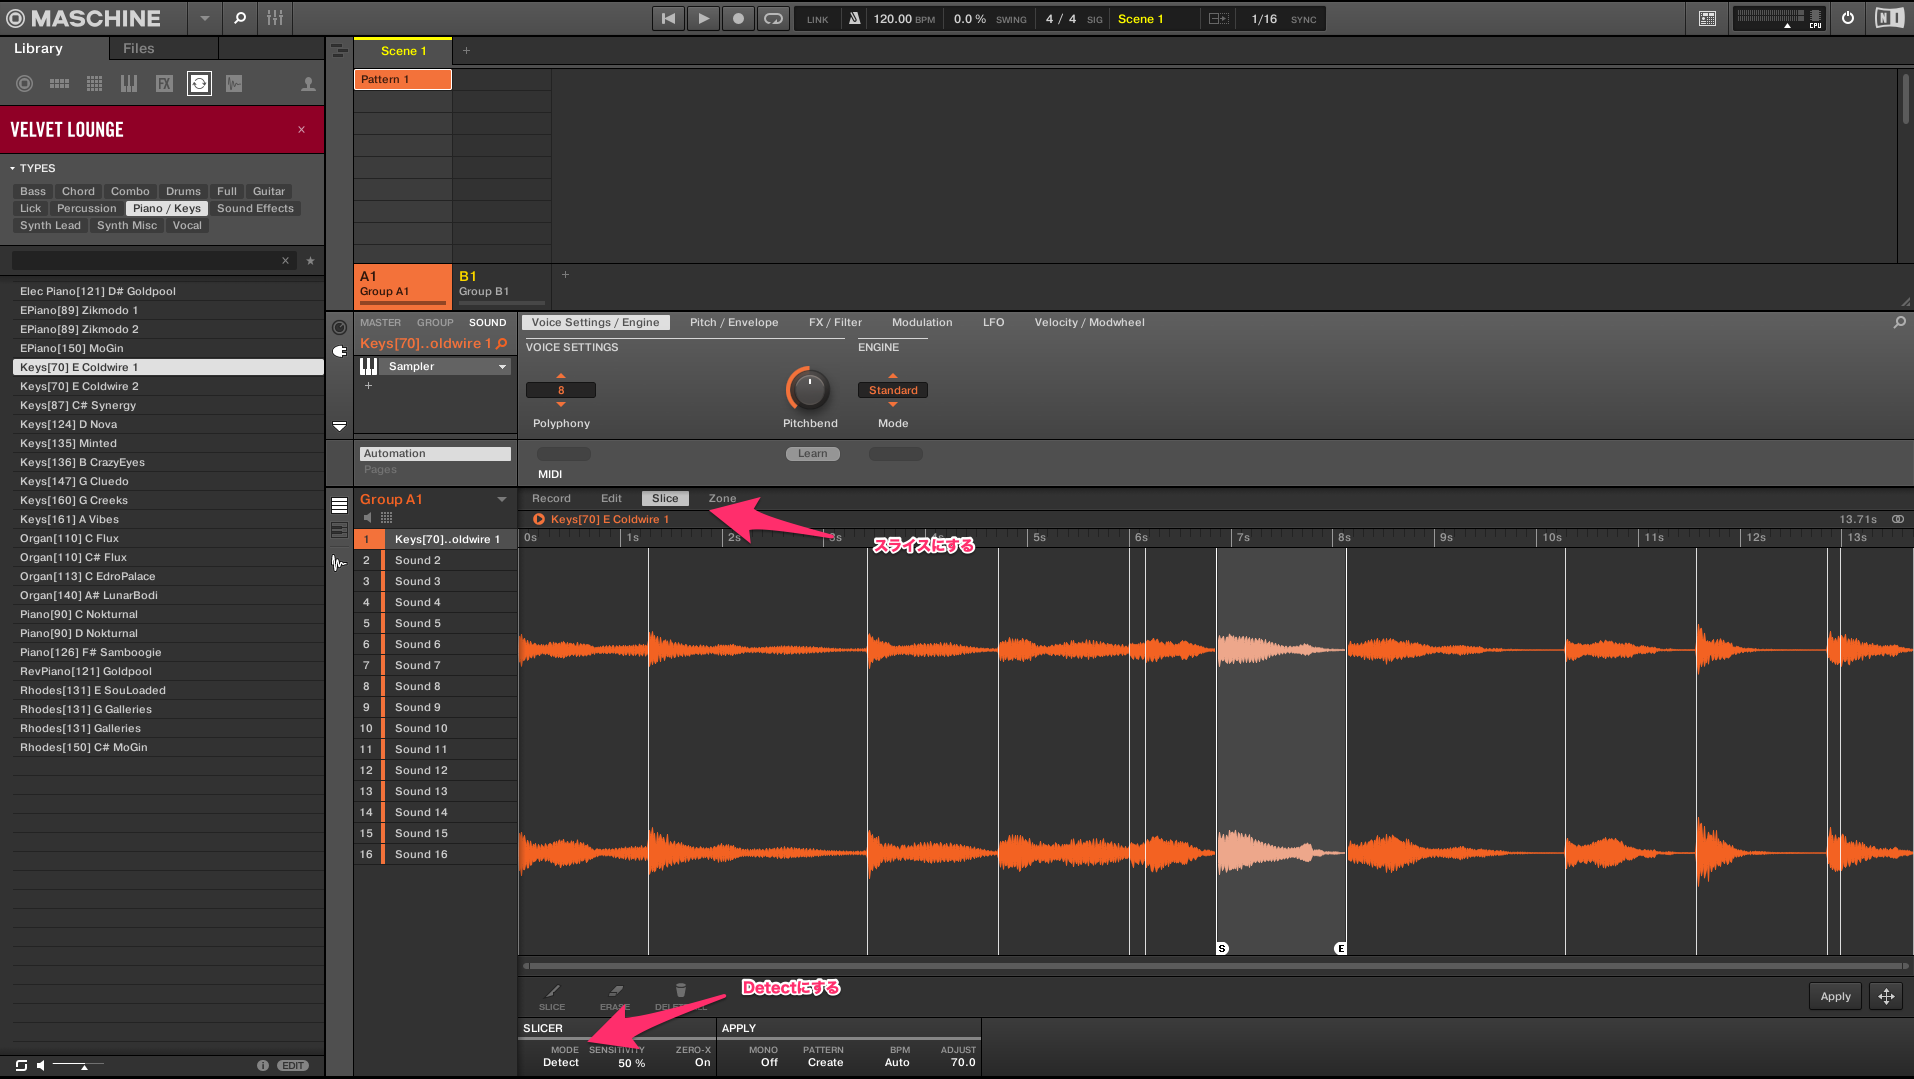Adjust the Pitchbend knob
The width and height of the screenshot is (1914, 1079).
point(809,390)
